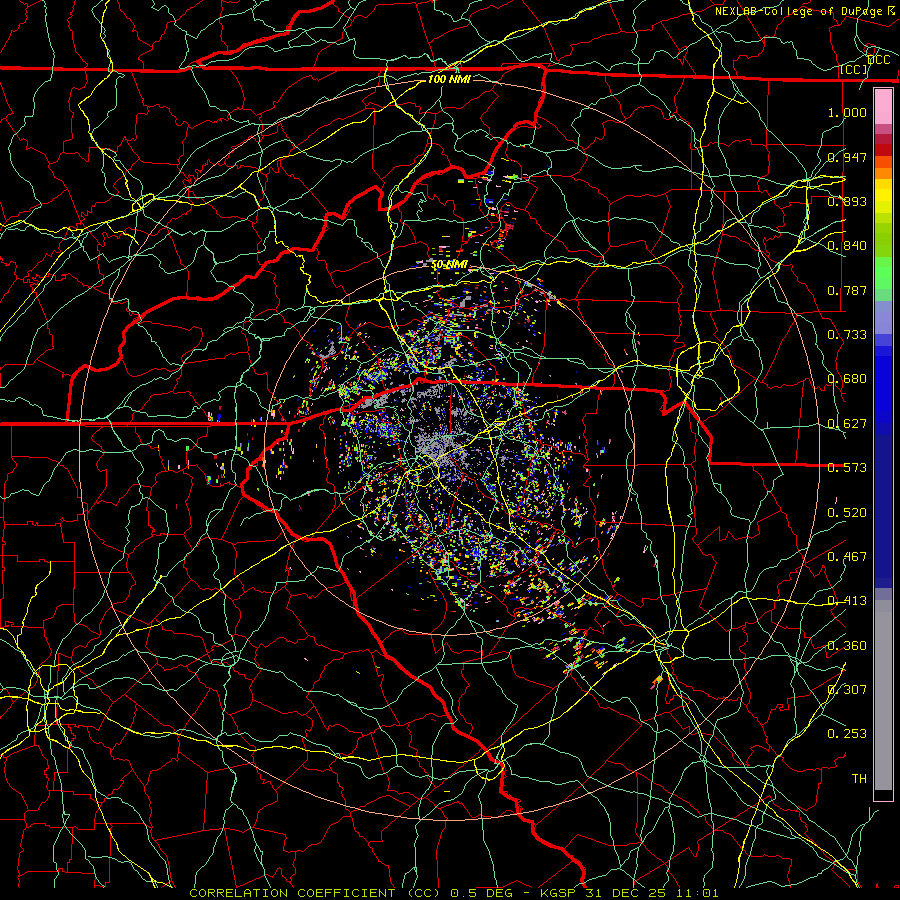
Task: Click the 0.627 scale value
Action: (x=847, y=424)
